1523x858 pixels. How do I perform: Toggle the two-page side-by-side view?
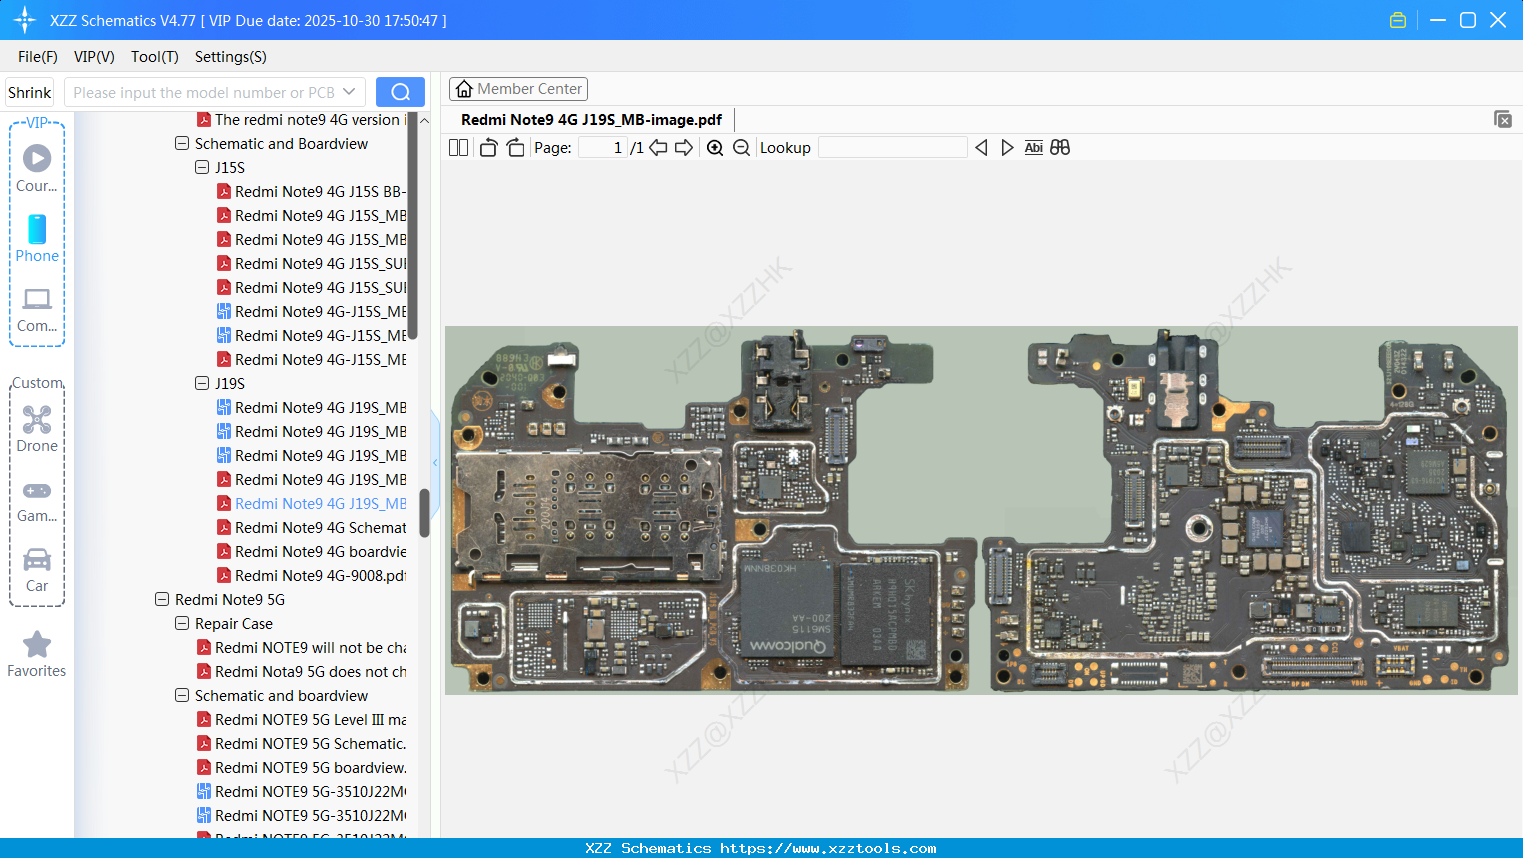(x=459, y=148)
